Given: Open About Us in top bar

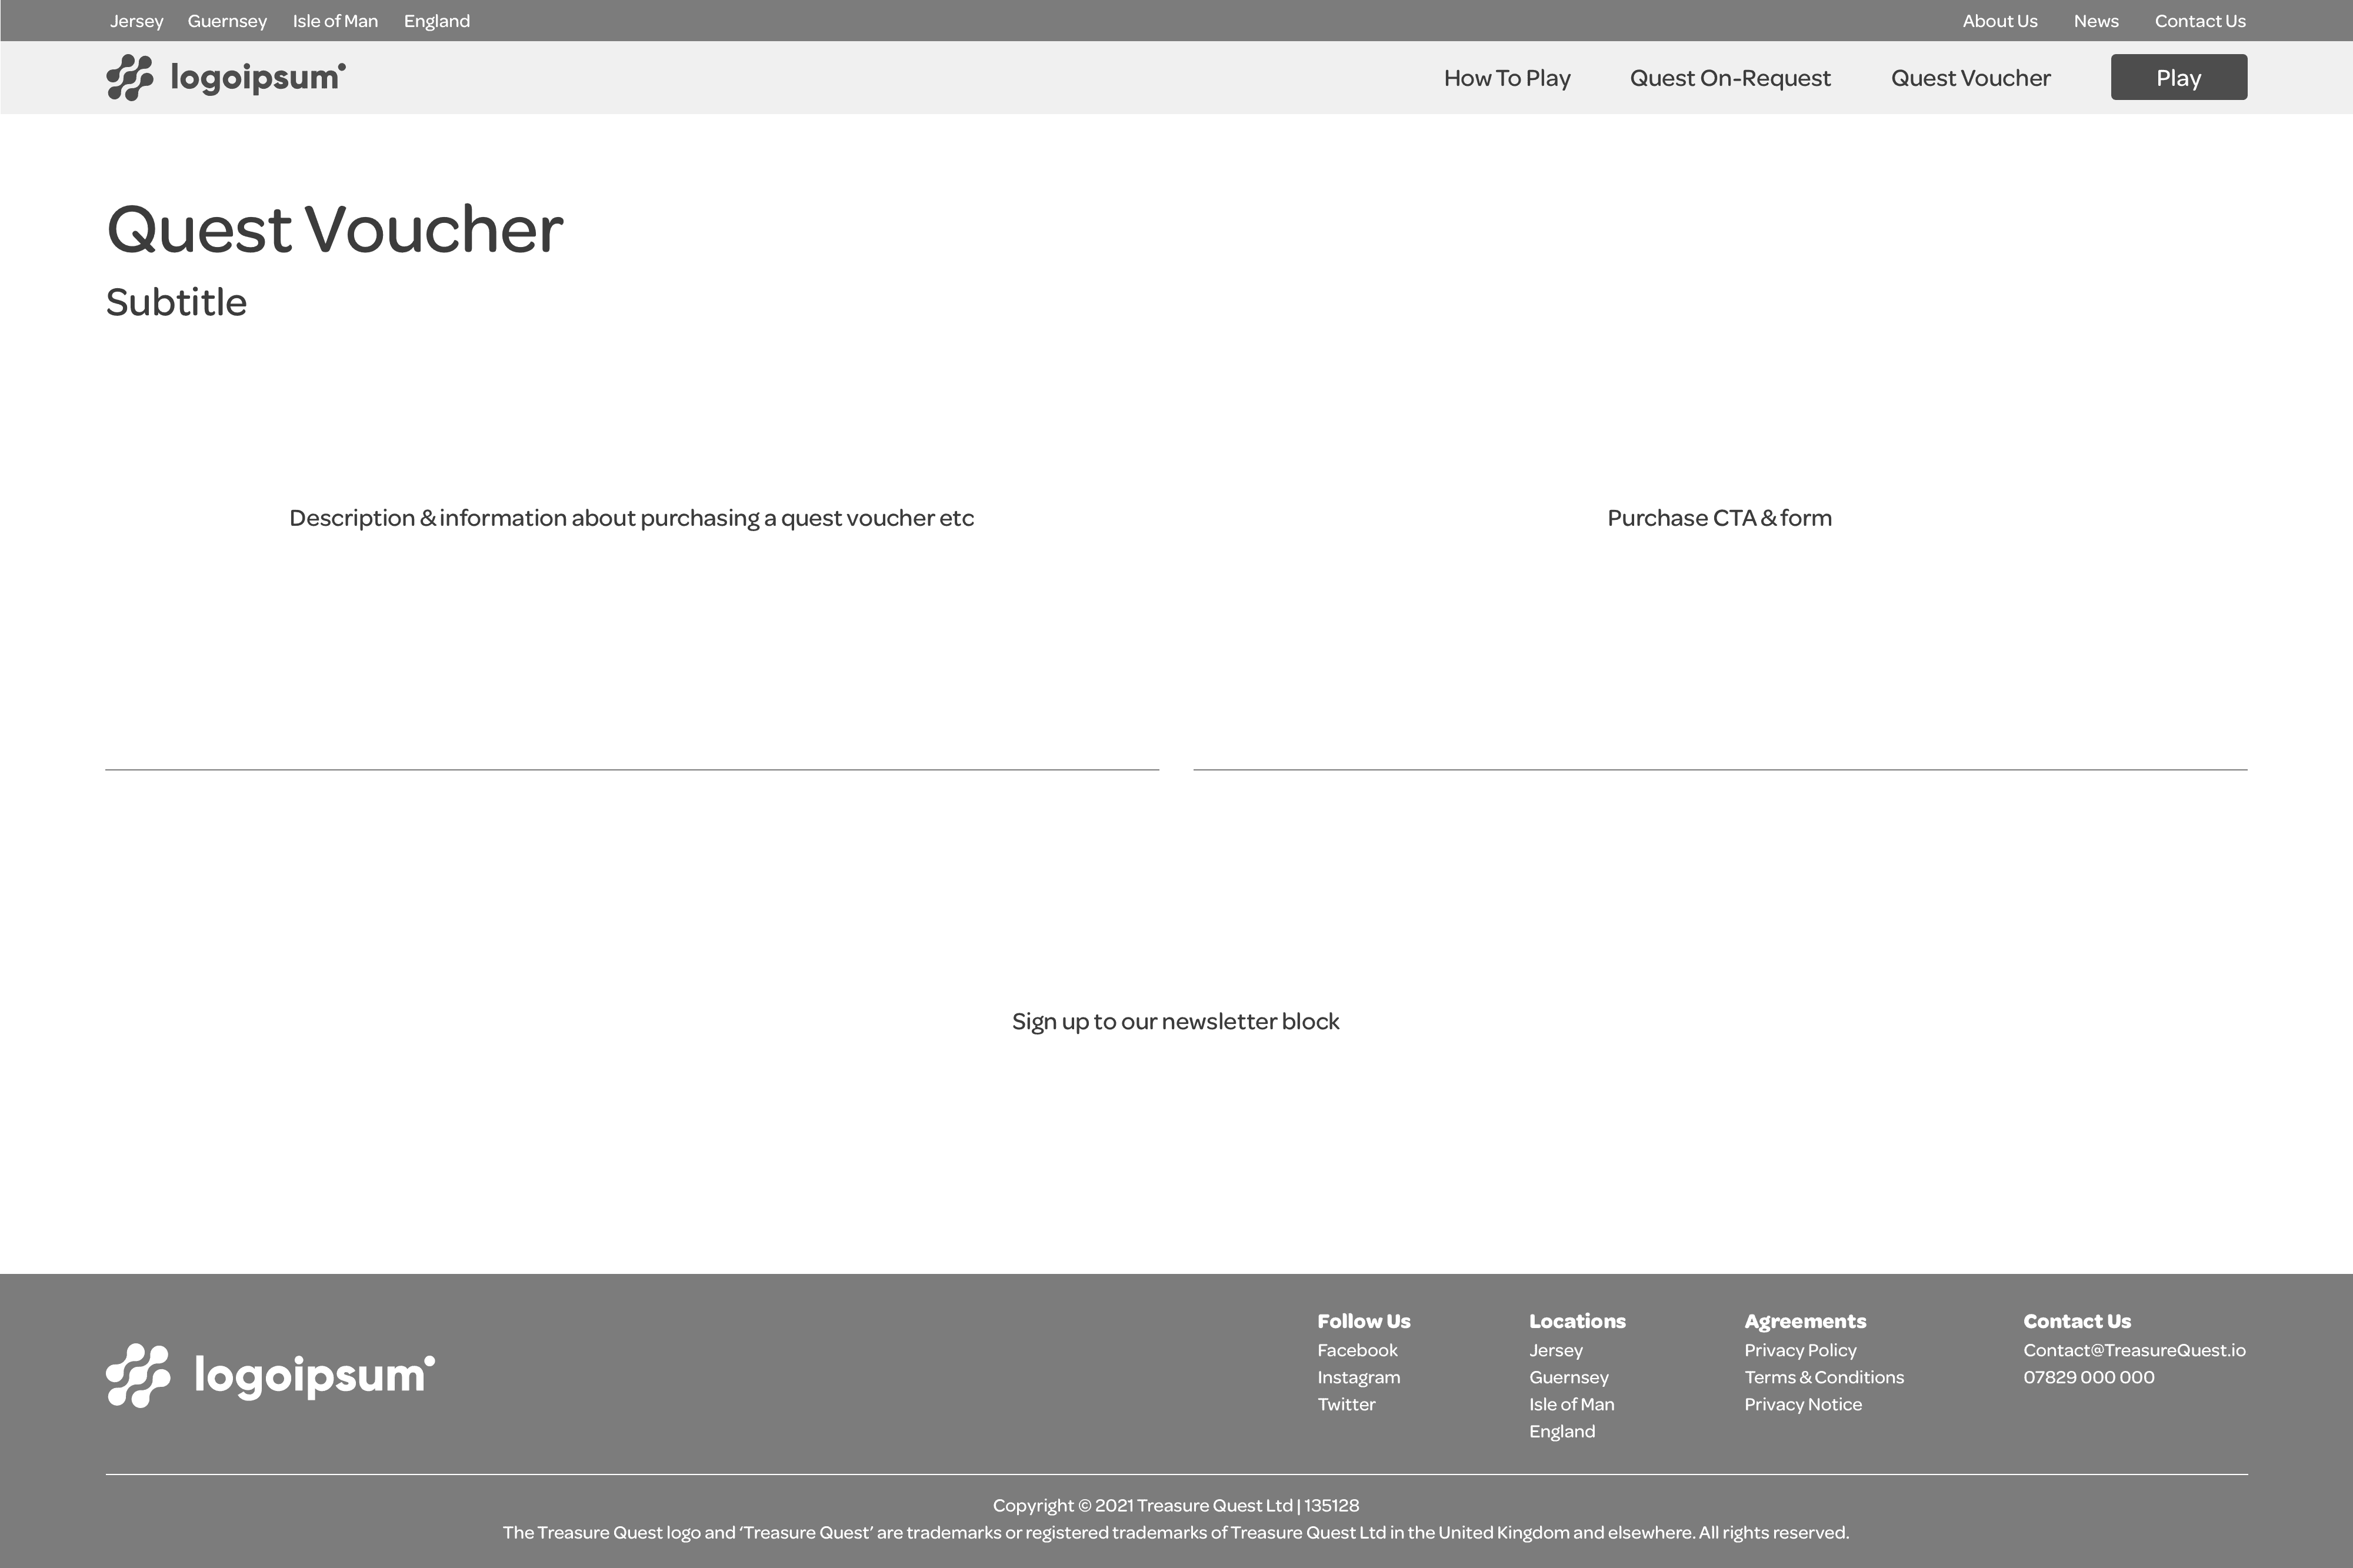Looking at the screenshot, I should [x=1999, y=21].
